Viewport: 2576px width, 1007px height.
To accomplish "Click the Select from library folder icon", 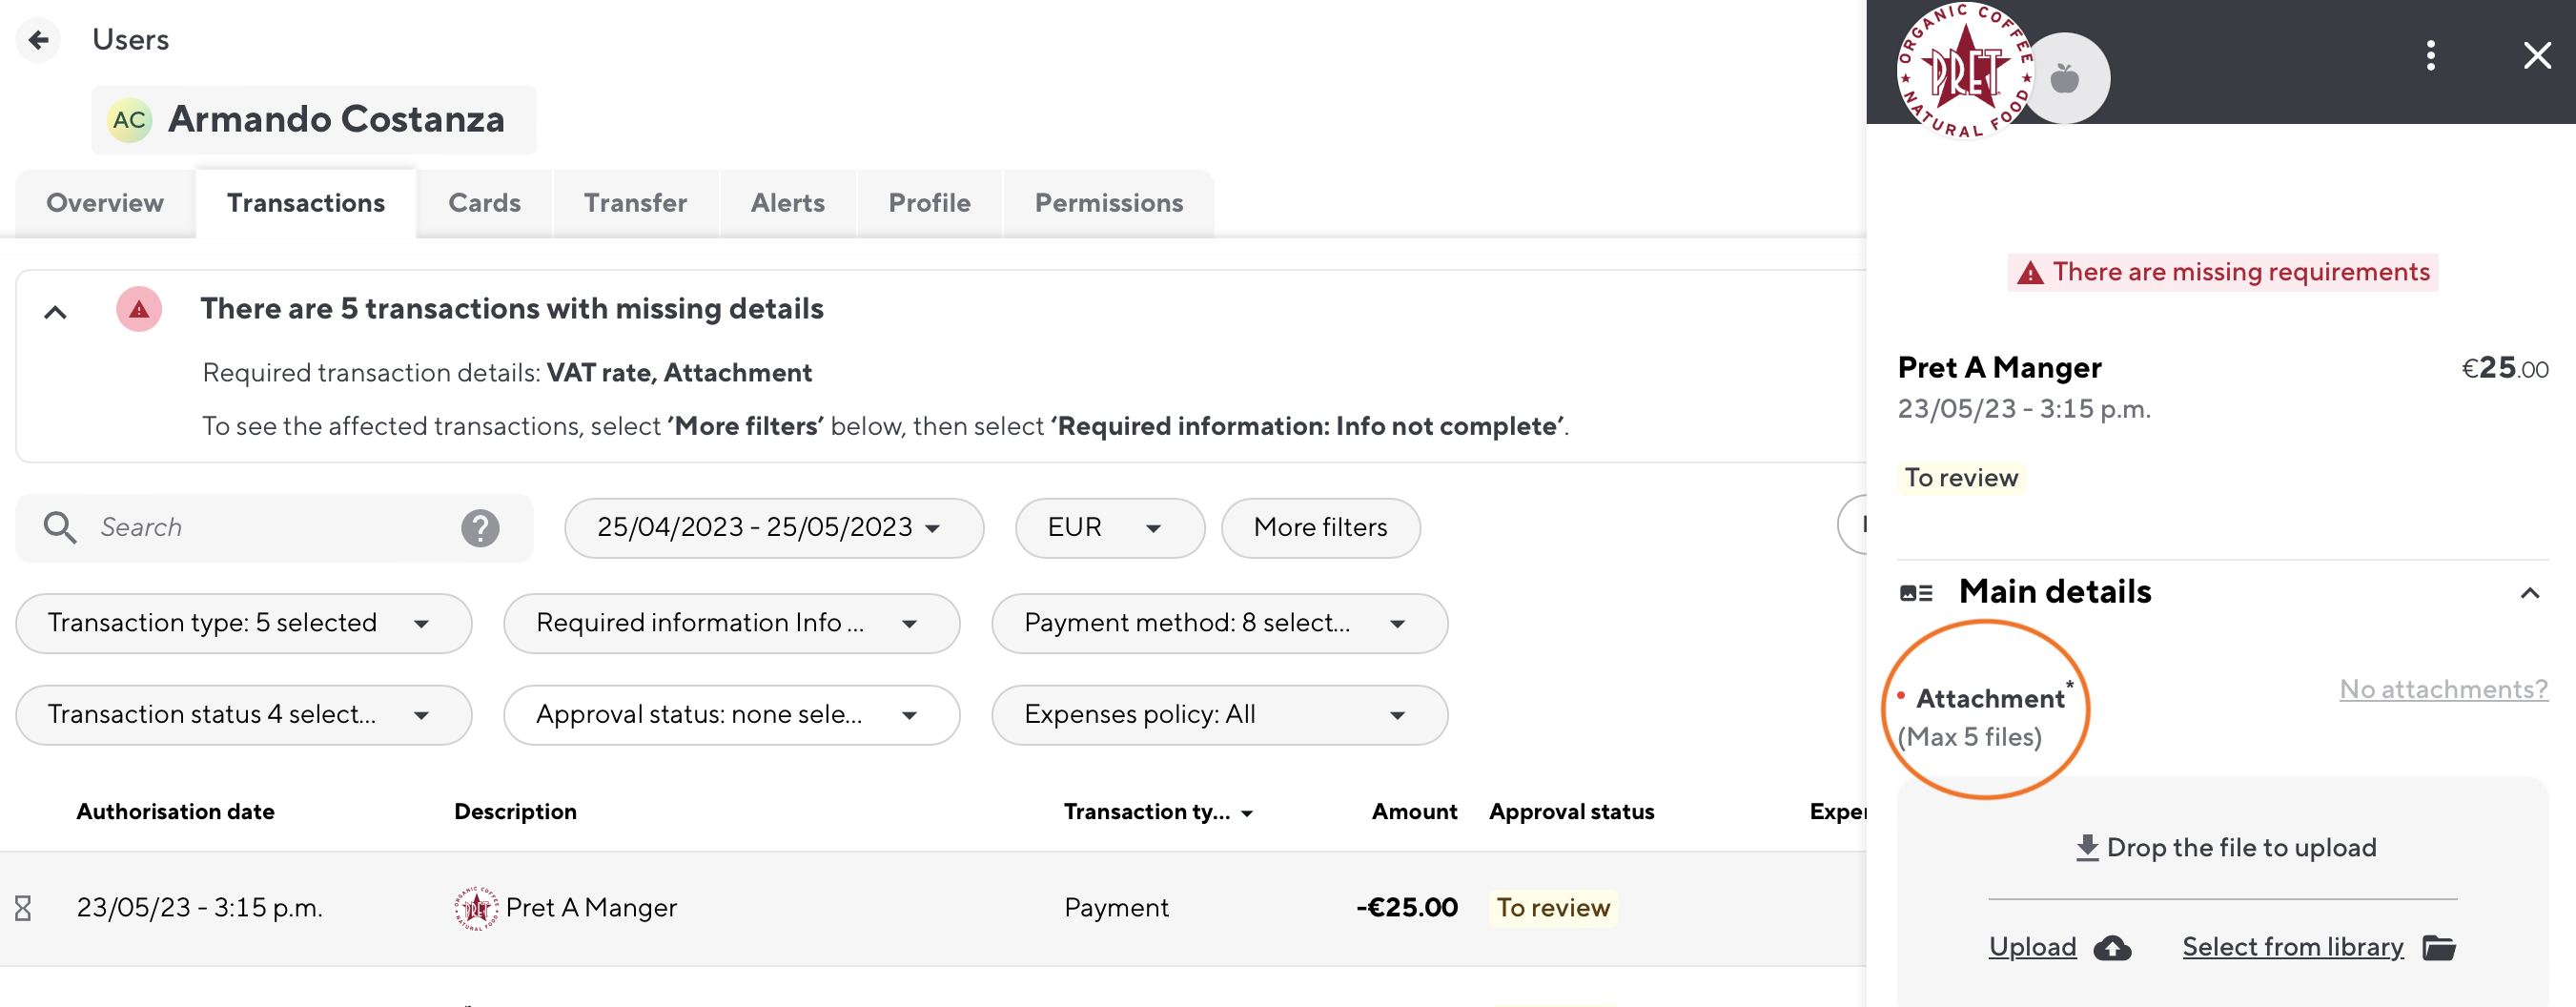I will pos(2440,947).
